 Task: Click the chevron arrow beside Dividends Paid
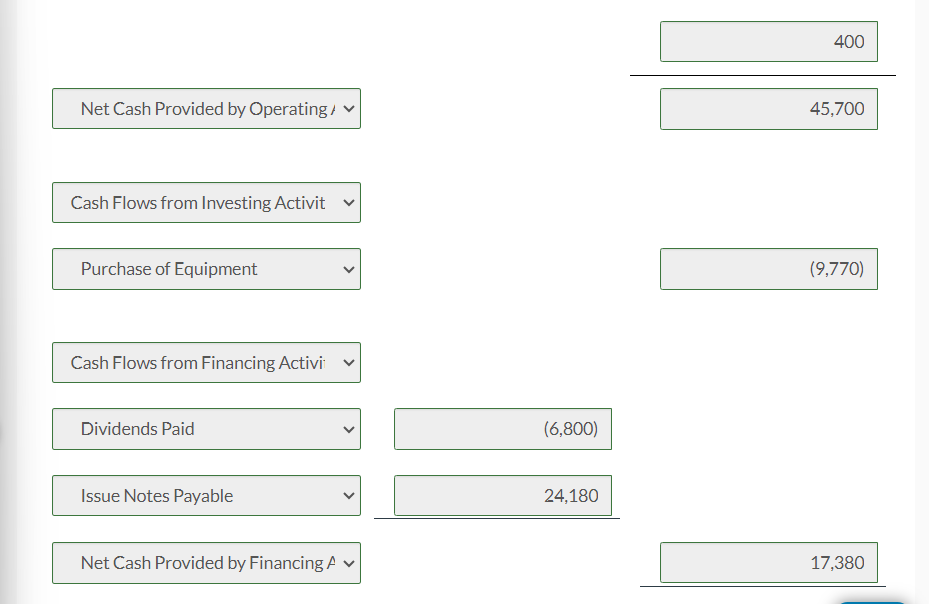349,429
